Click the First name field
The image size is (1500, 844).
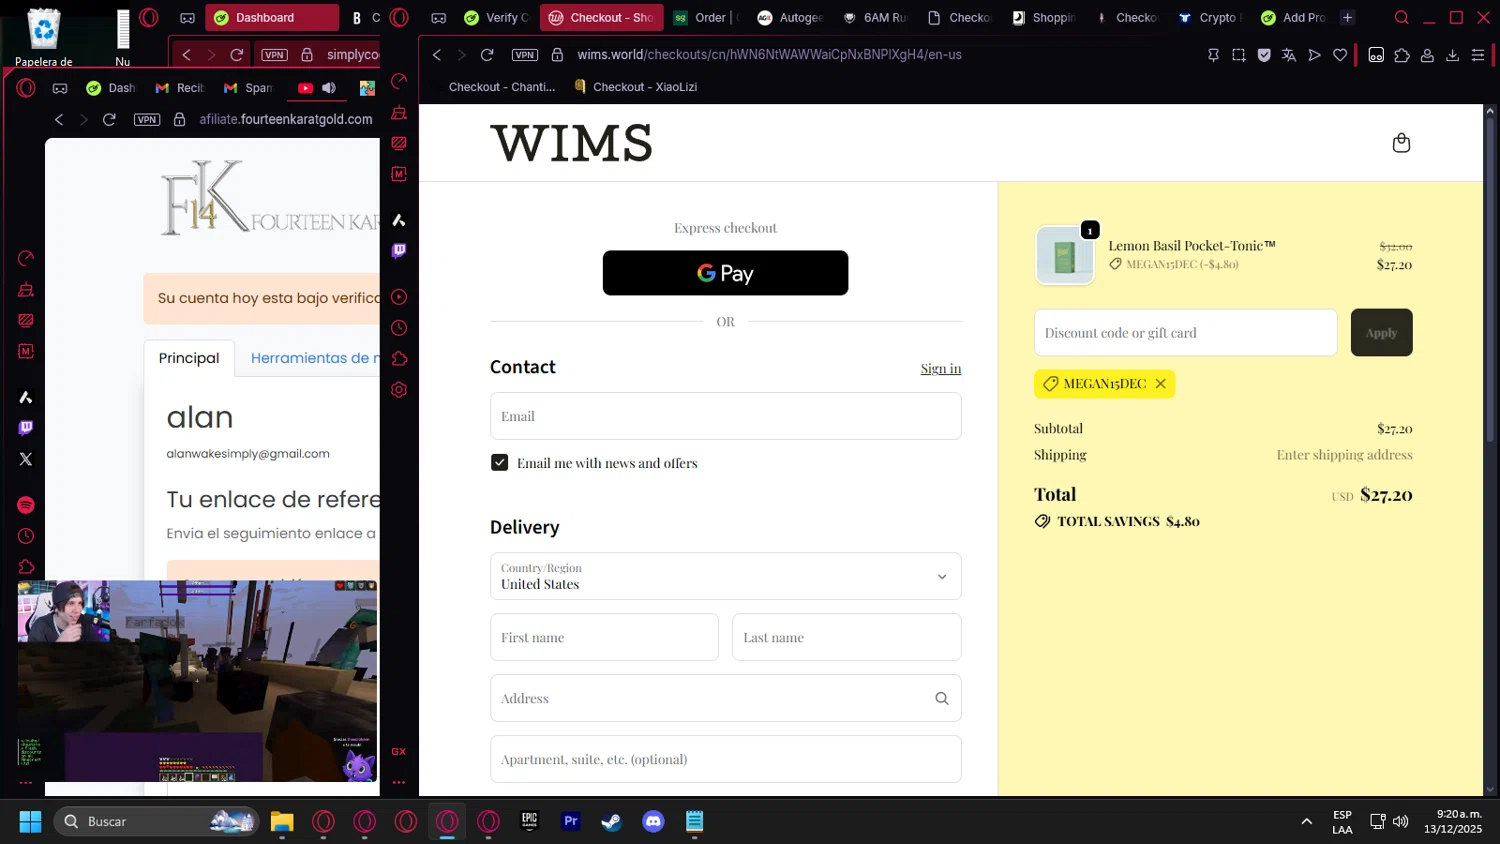click(x=604, y=637)
